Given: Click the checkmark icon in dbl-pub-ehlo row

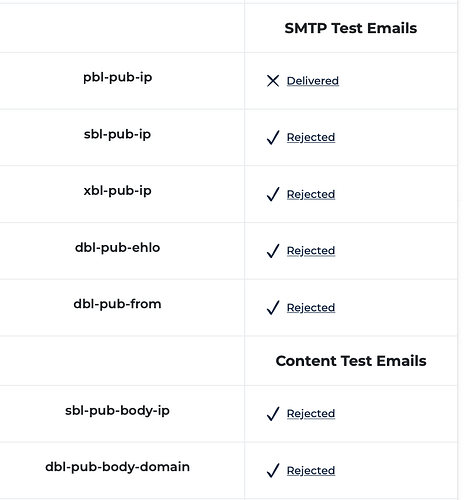Looking at the screenshot, I should click(273, 251).
